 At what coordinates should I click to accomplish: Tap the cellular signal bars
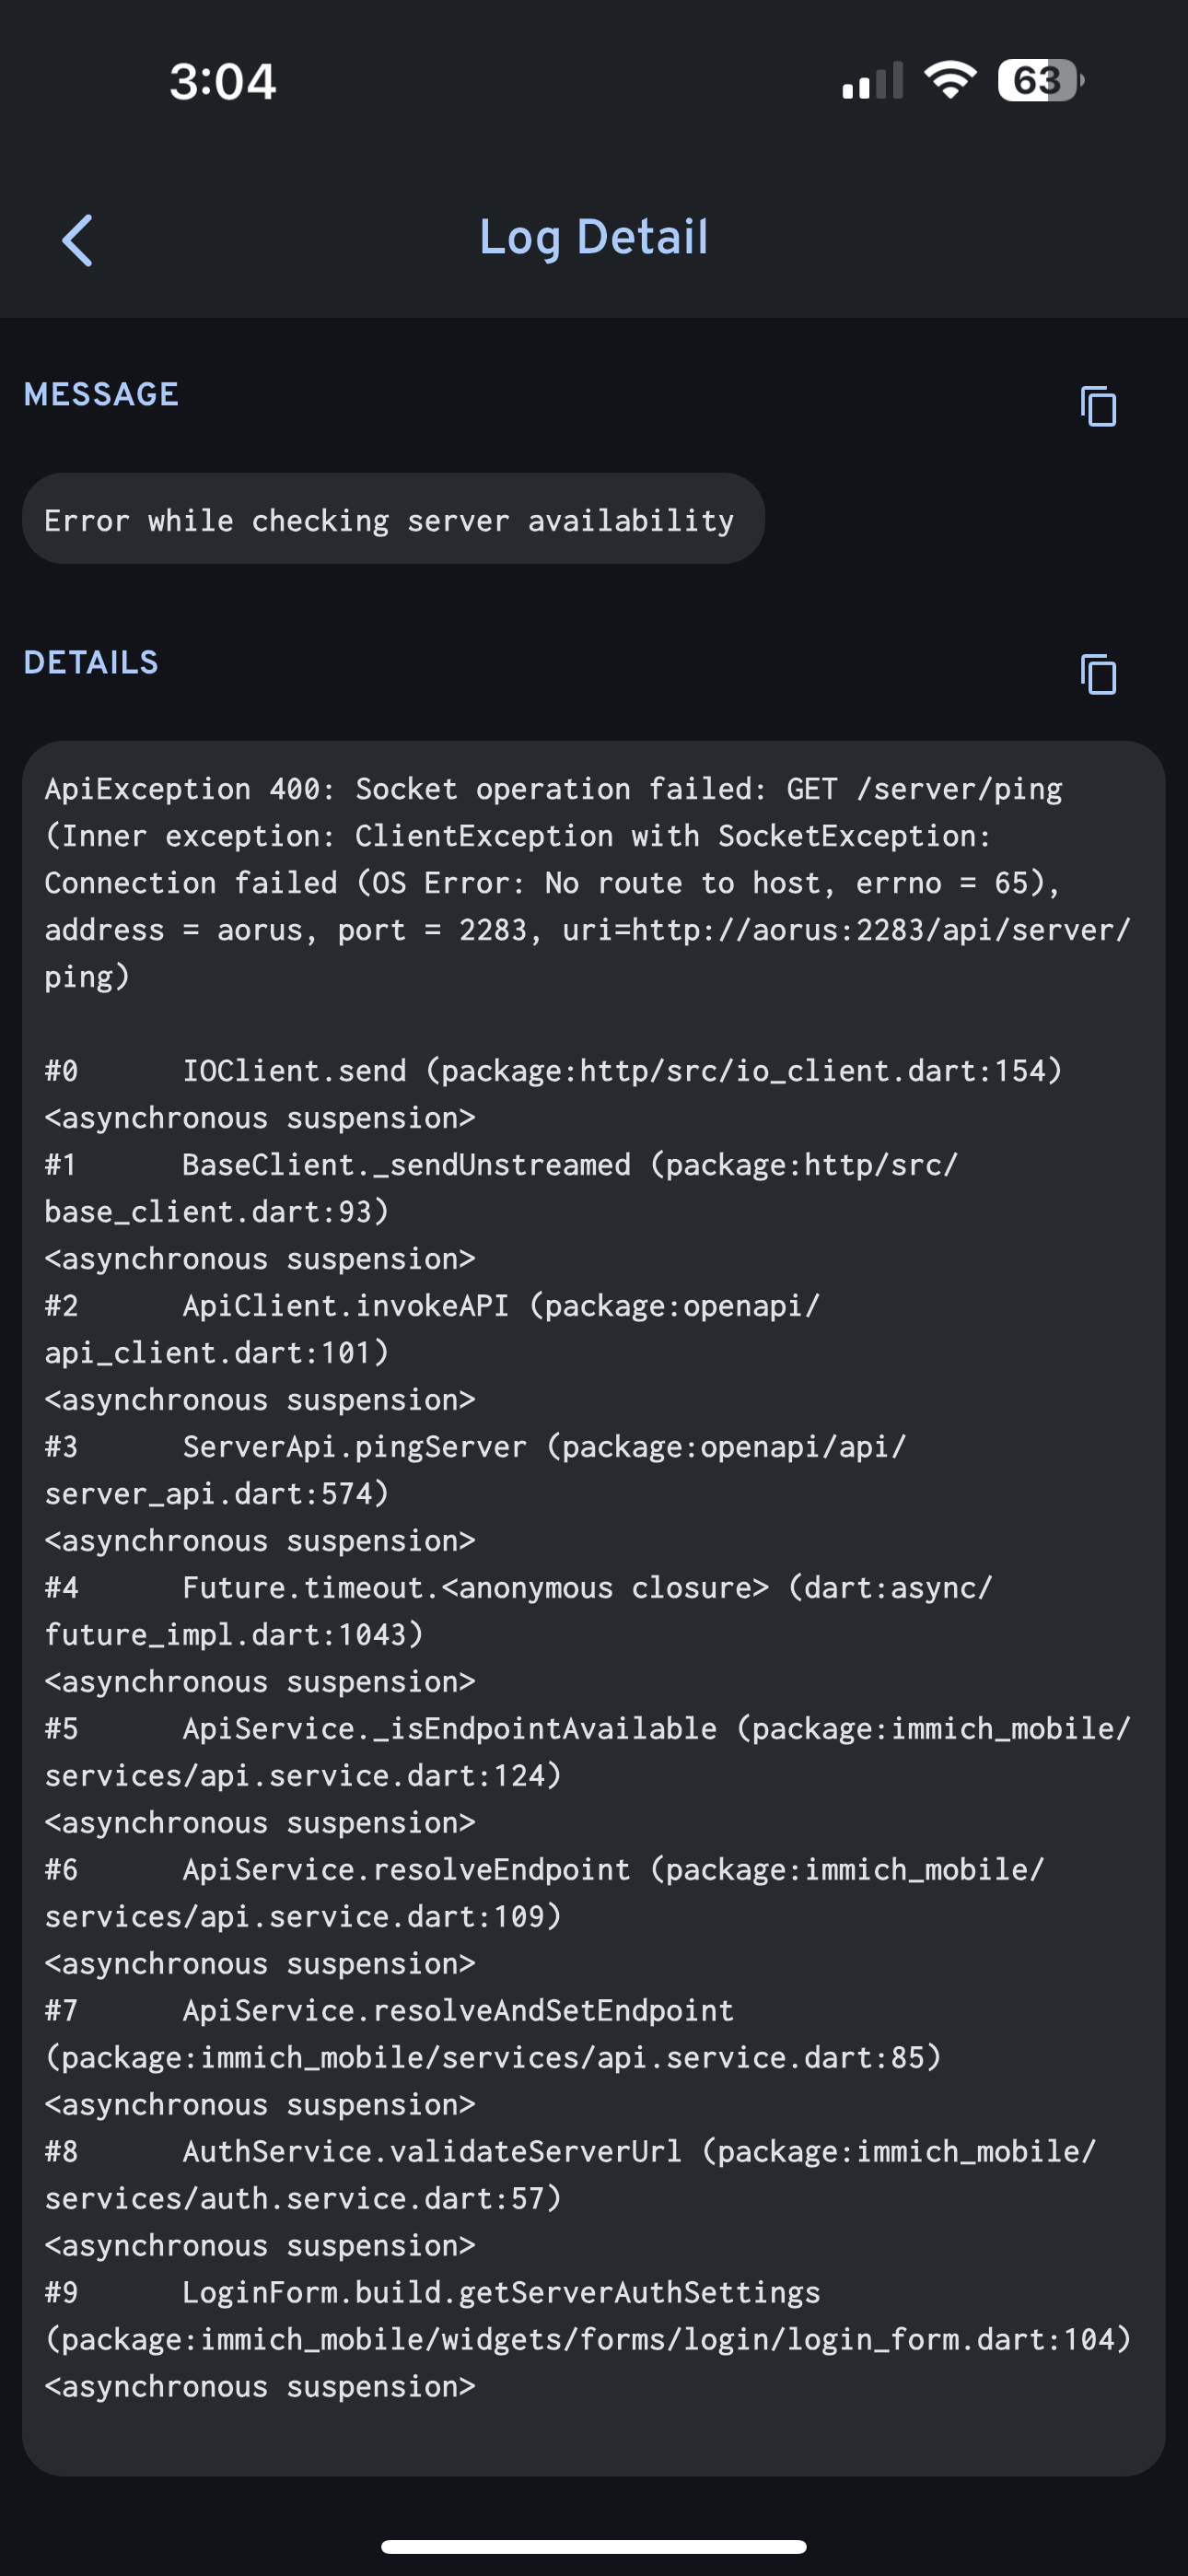[872, 82]
